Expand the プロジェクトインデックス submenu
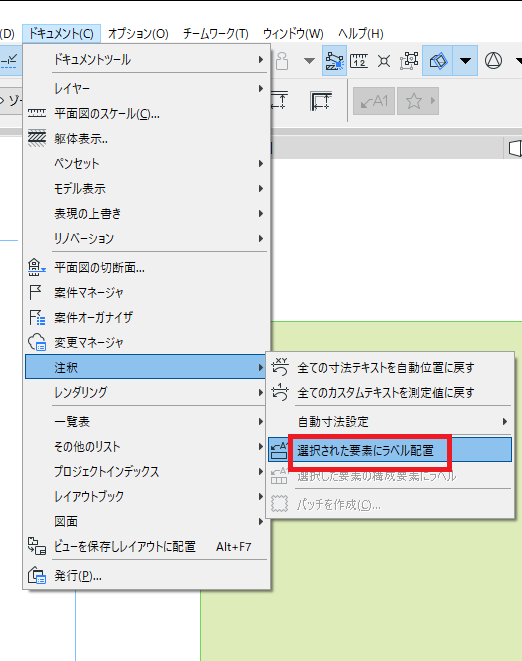 146,471
